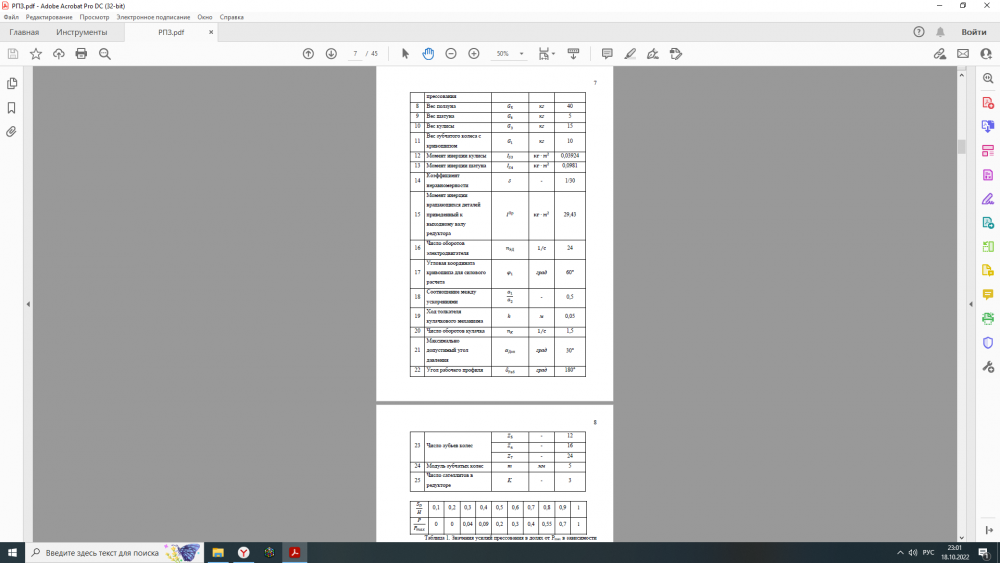This screenshot has height=563, width=1000.
Task: Open the find text search tool
Action: click(105, 54)
